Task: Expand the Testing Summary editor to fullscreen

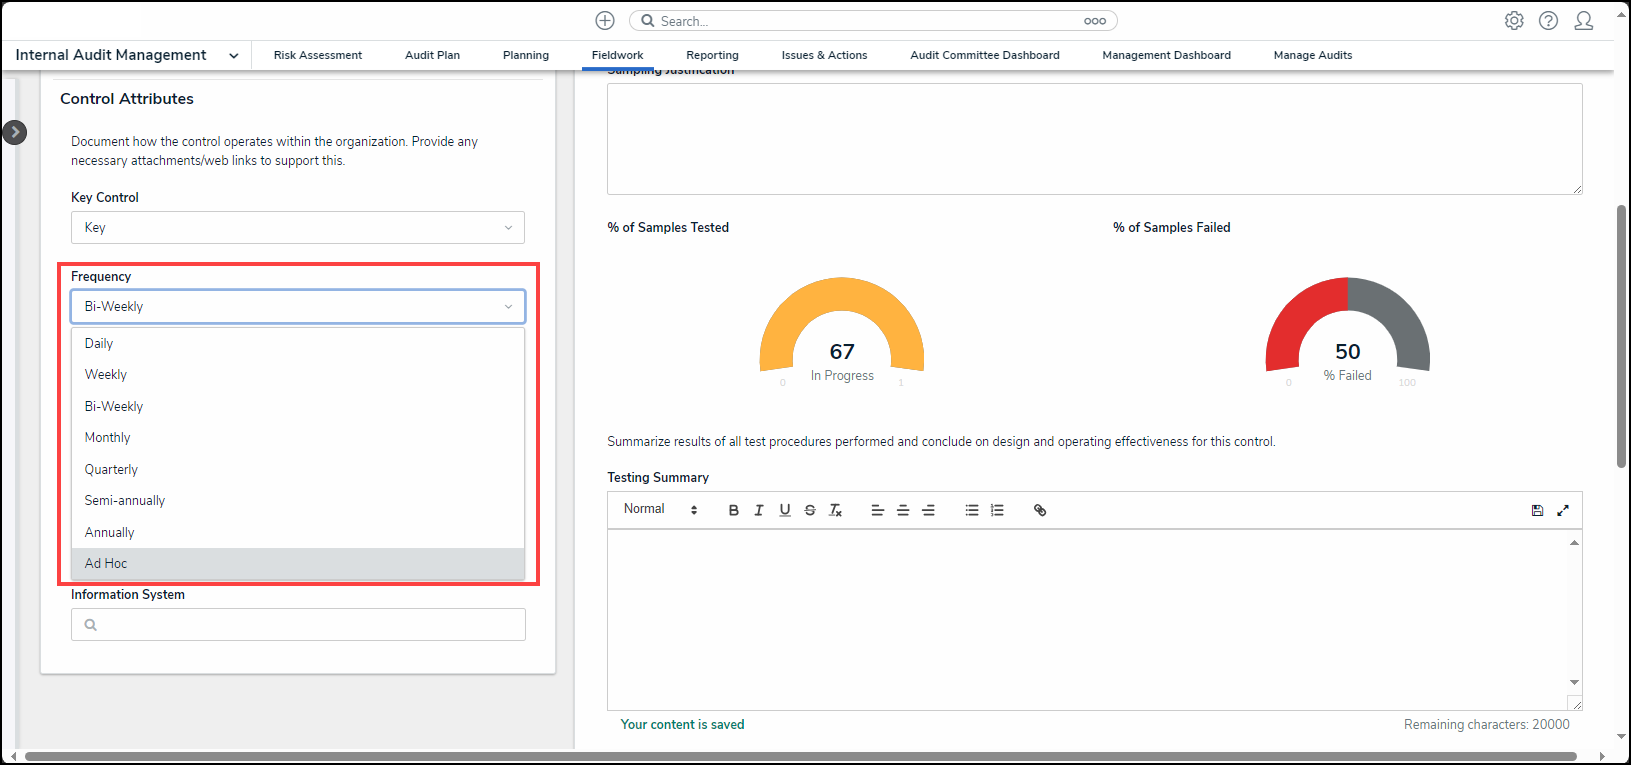Action: coord(1563,510)
